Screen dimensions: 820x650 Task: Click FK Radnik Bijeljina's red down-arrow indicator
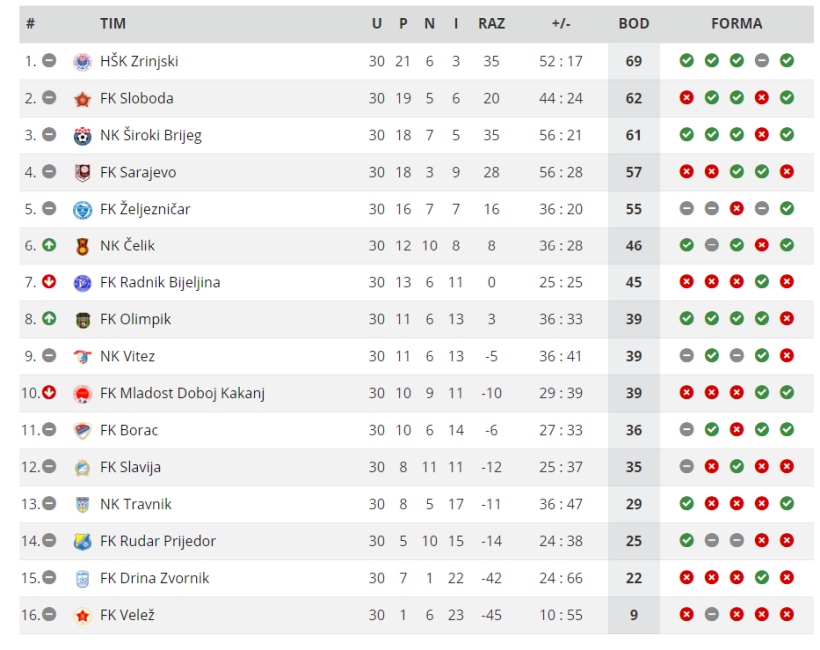pos(49,281)
